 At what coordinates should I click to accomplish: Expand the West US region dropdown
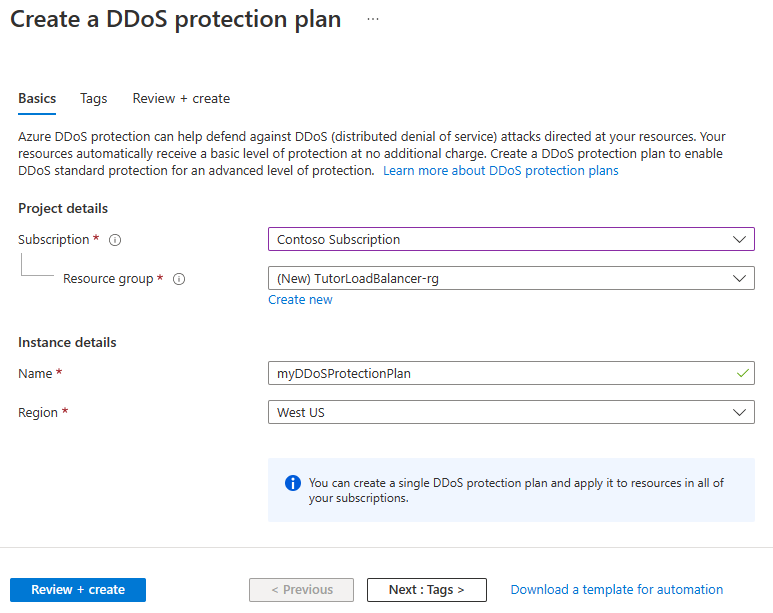[x=511, y=412]
